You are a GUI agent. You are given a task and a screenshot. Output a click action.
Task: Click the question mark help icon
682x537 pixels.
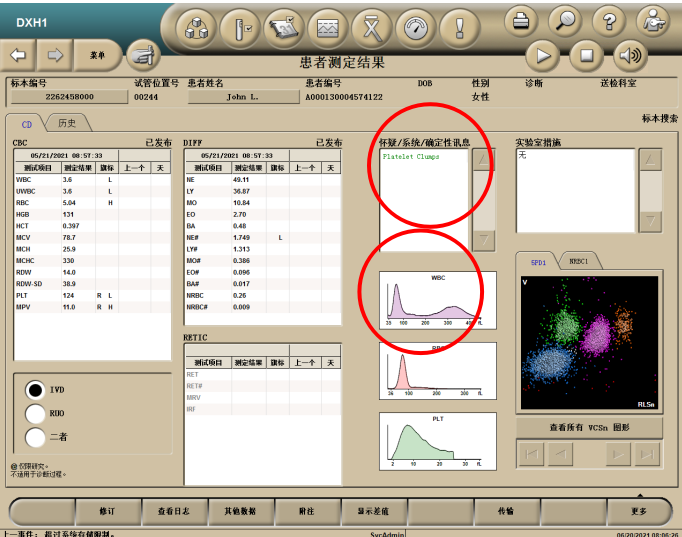tap(609, 21)
